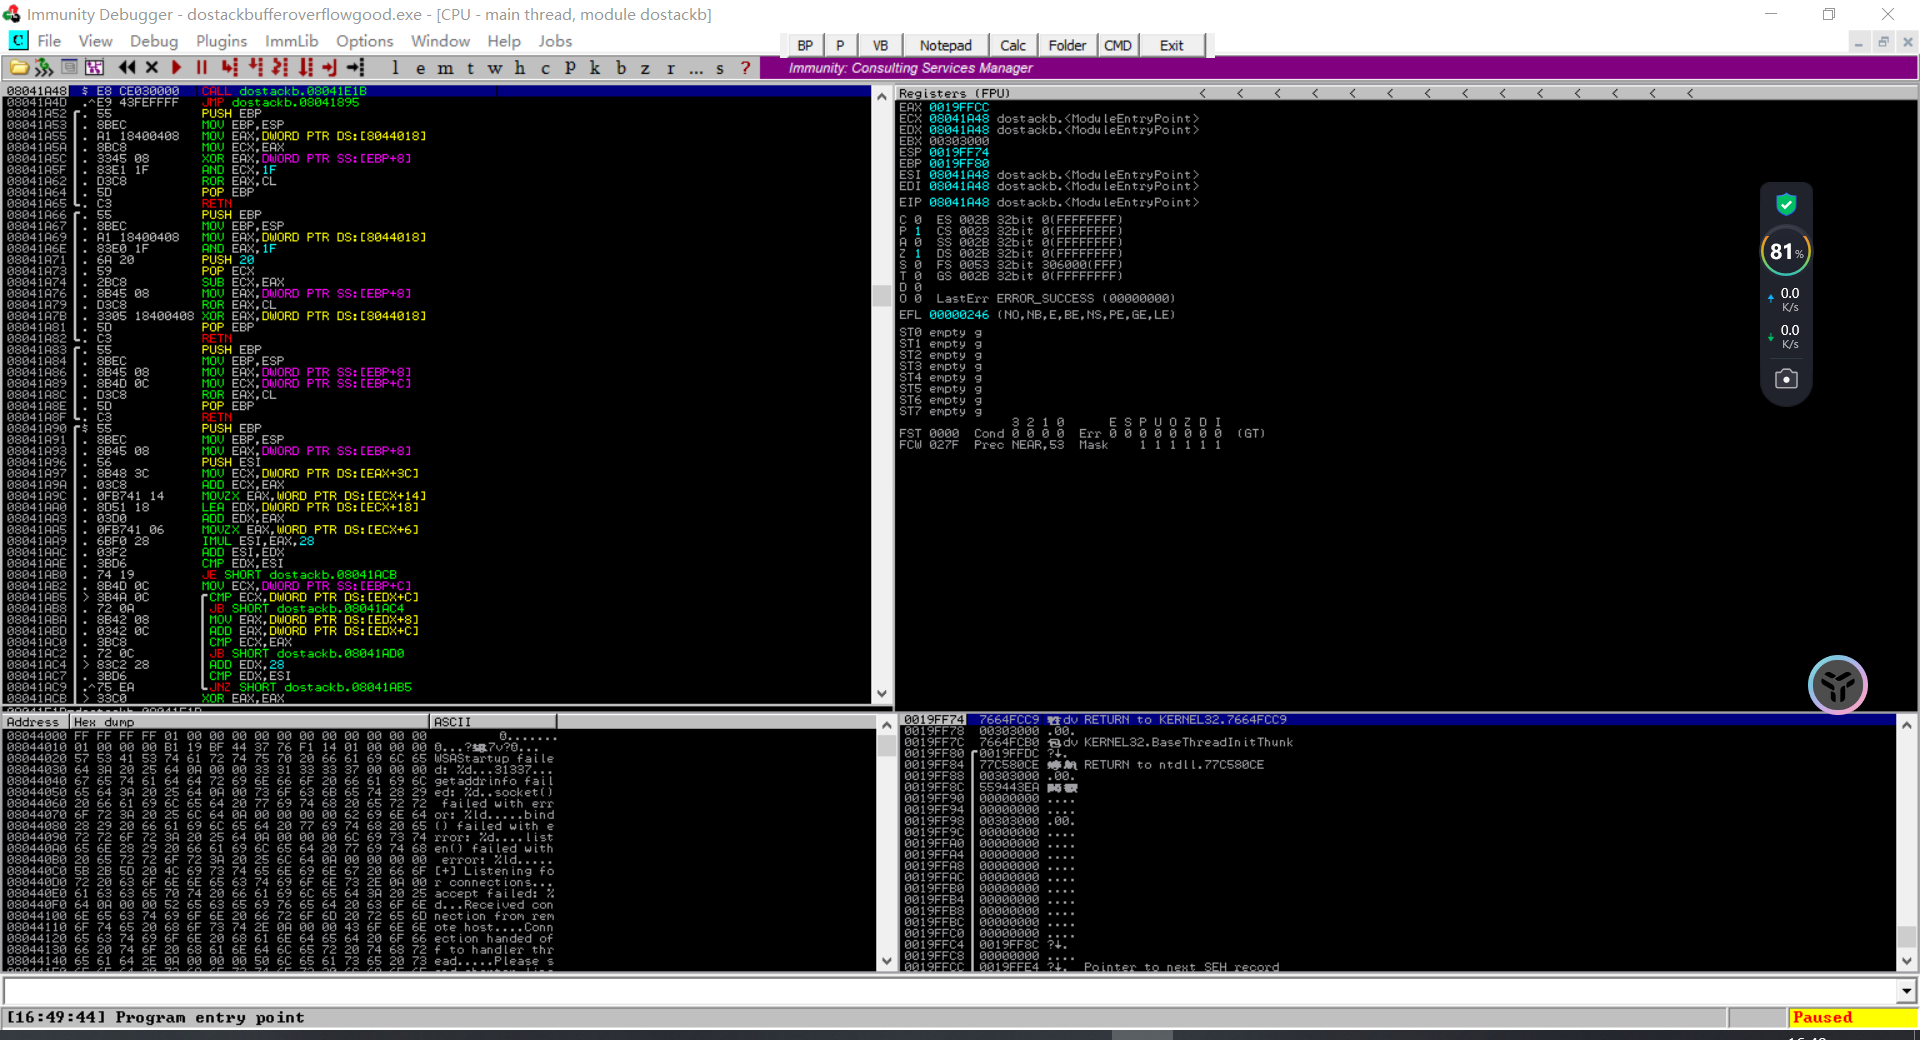
Task: Click the running-man Python script icon
Action: 44,67
